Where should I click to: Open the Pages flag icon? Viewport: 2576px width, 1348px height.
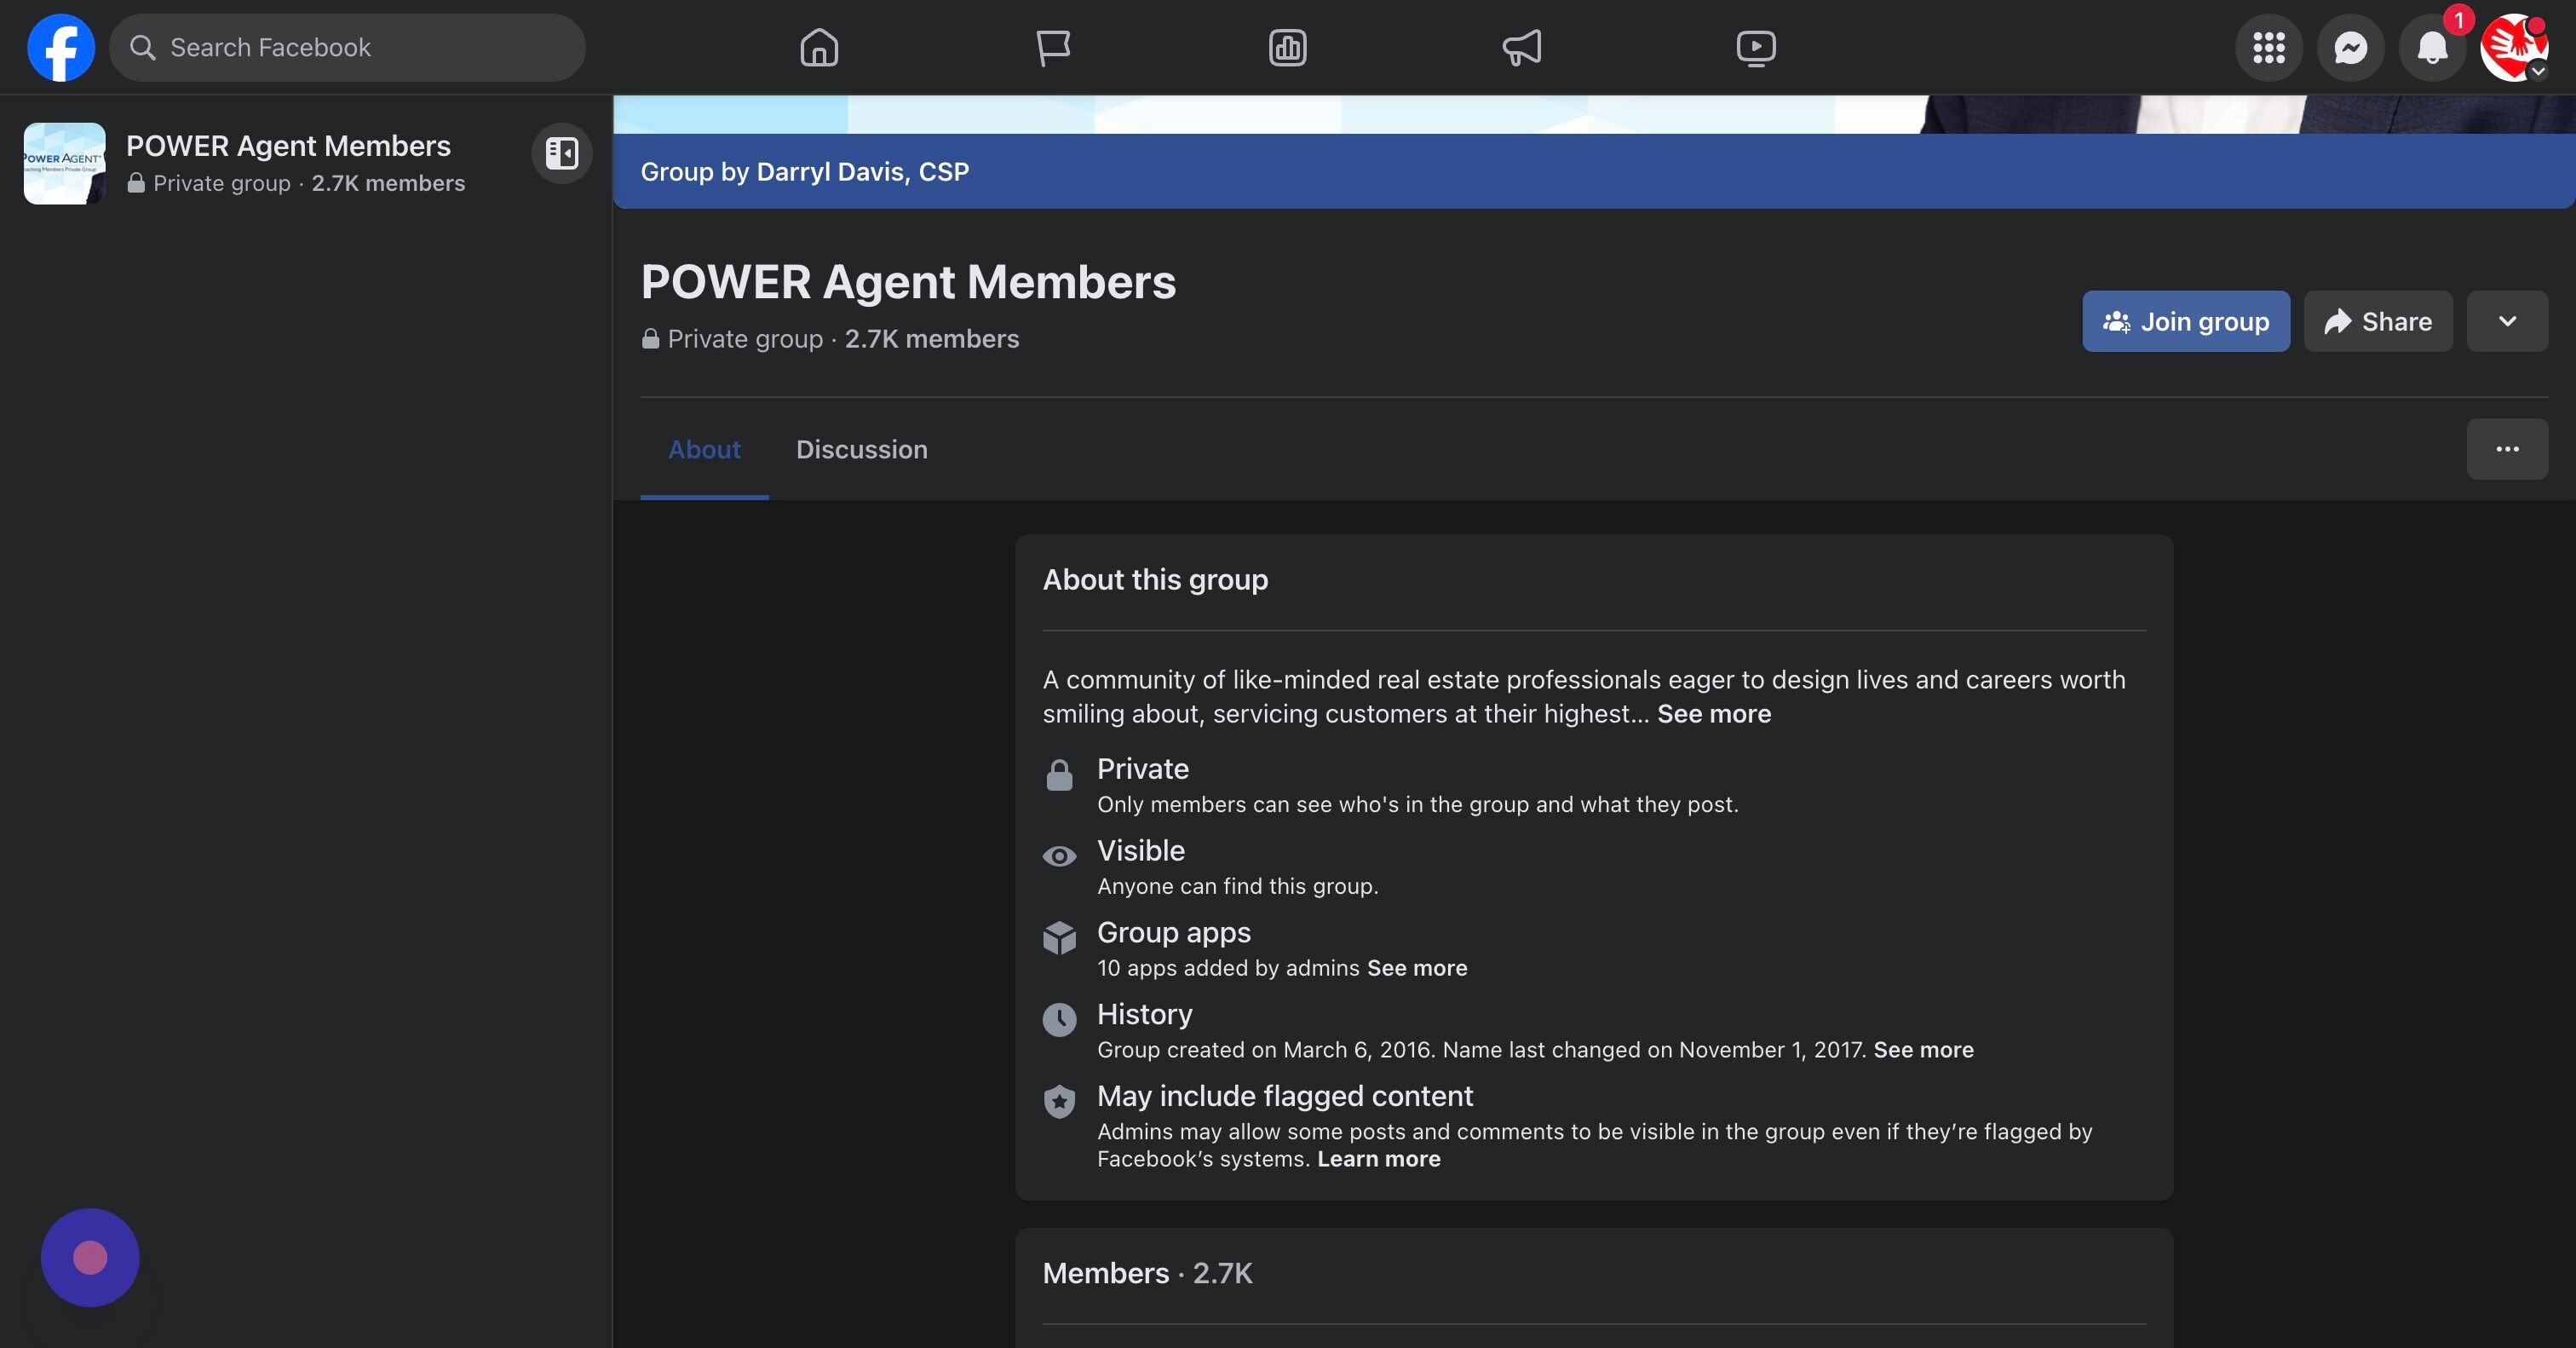coord(1053,47)
